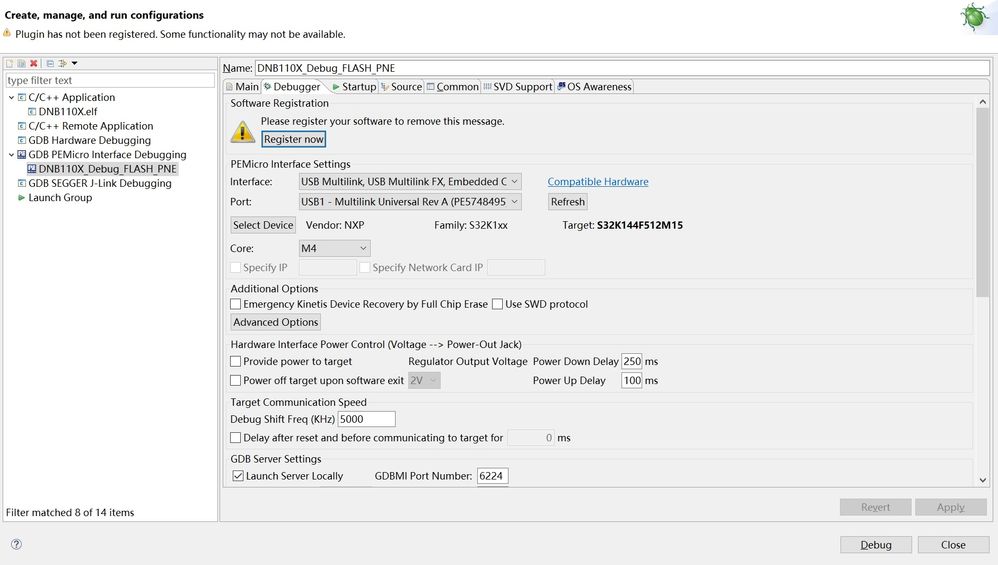Click the C/C++ Application node icon
The image size is (998, 565).
(22, 97)
